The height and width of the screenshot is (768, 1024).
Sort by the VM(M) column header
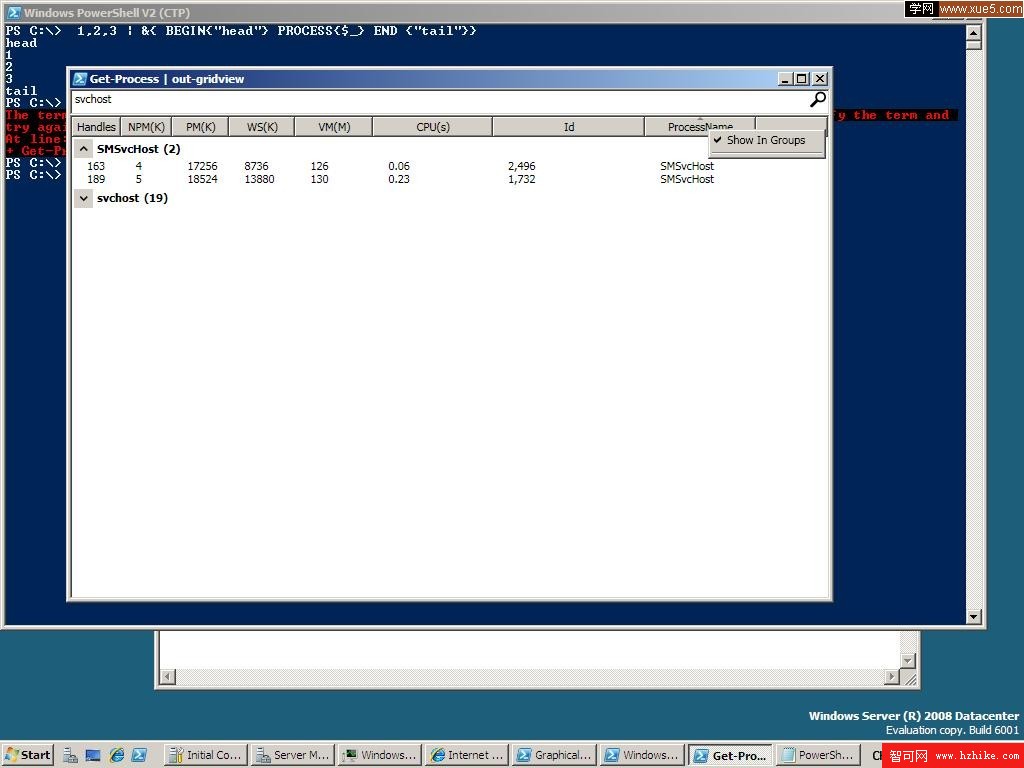click(334, 127)
